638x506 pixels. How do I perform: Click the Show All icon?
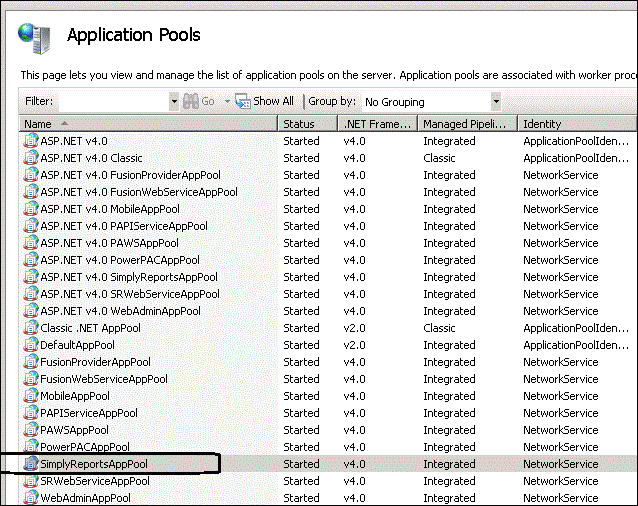tap(243, 101)
